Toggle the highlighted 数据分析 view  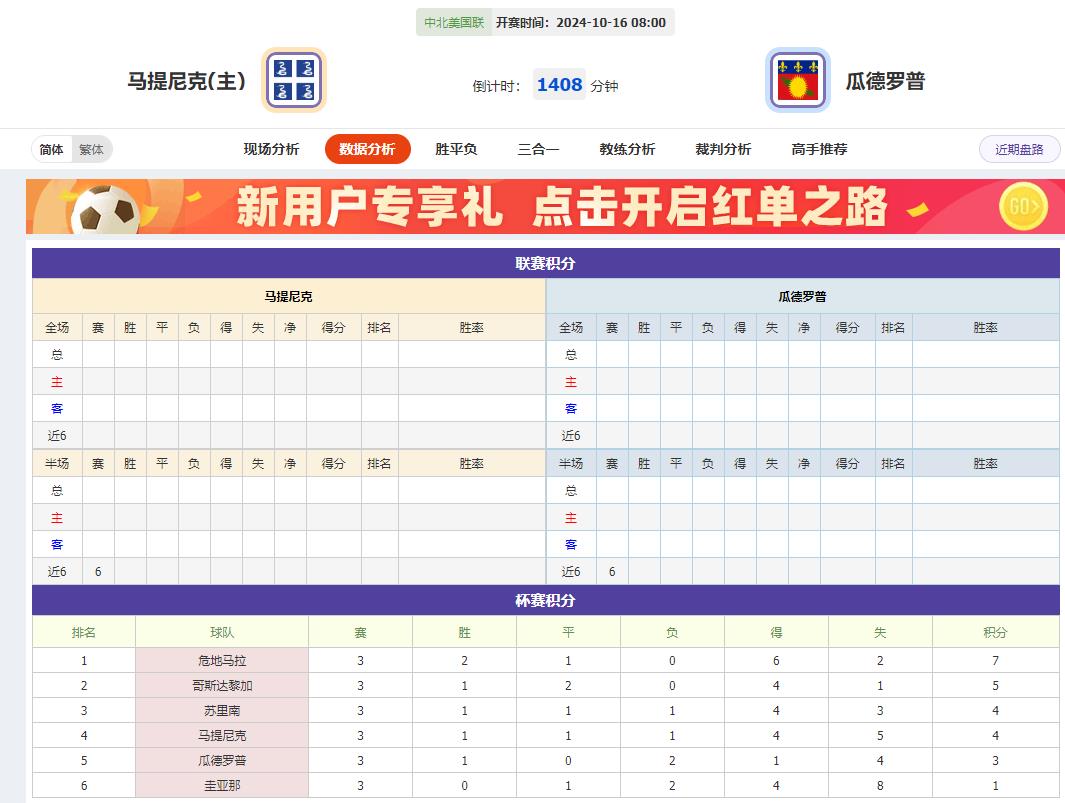[368, 148]
